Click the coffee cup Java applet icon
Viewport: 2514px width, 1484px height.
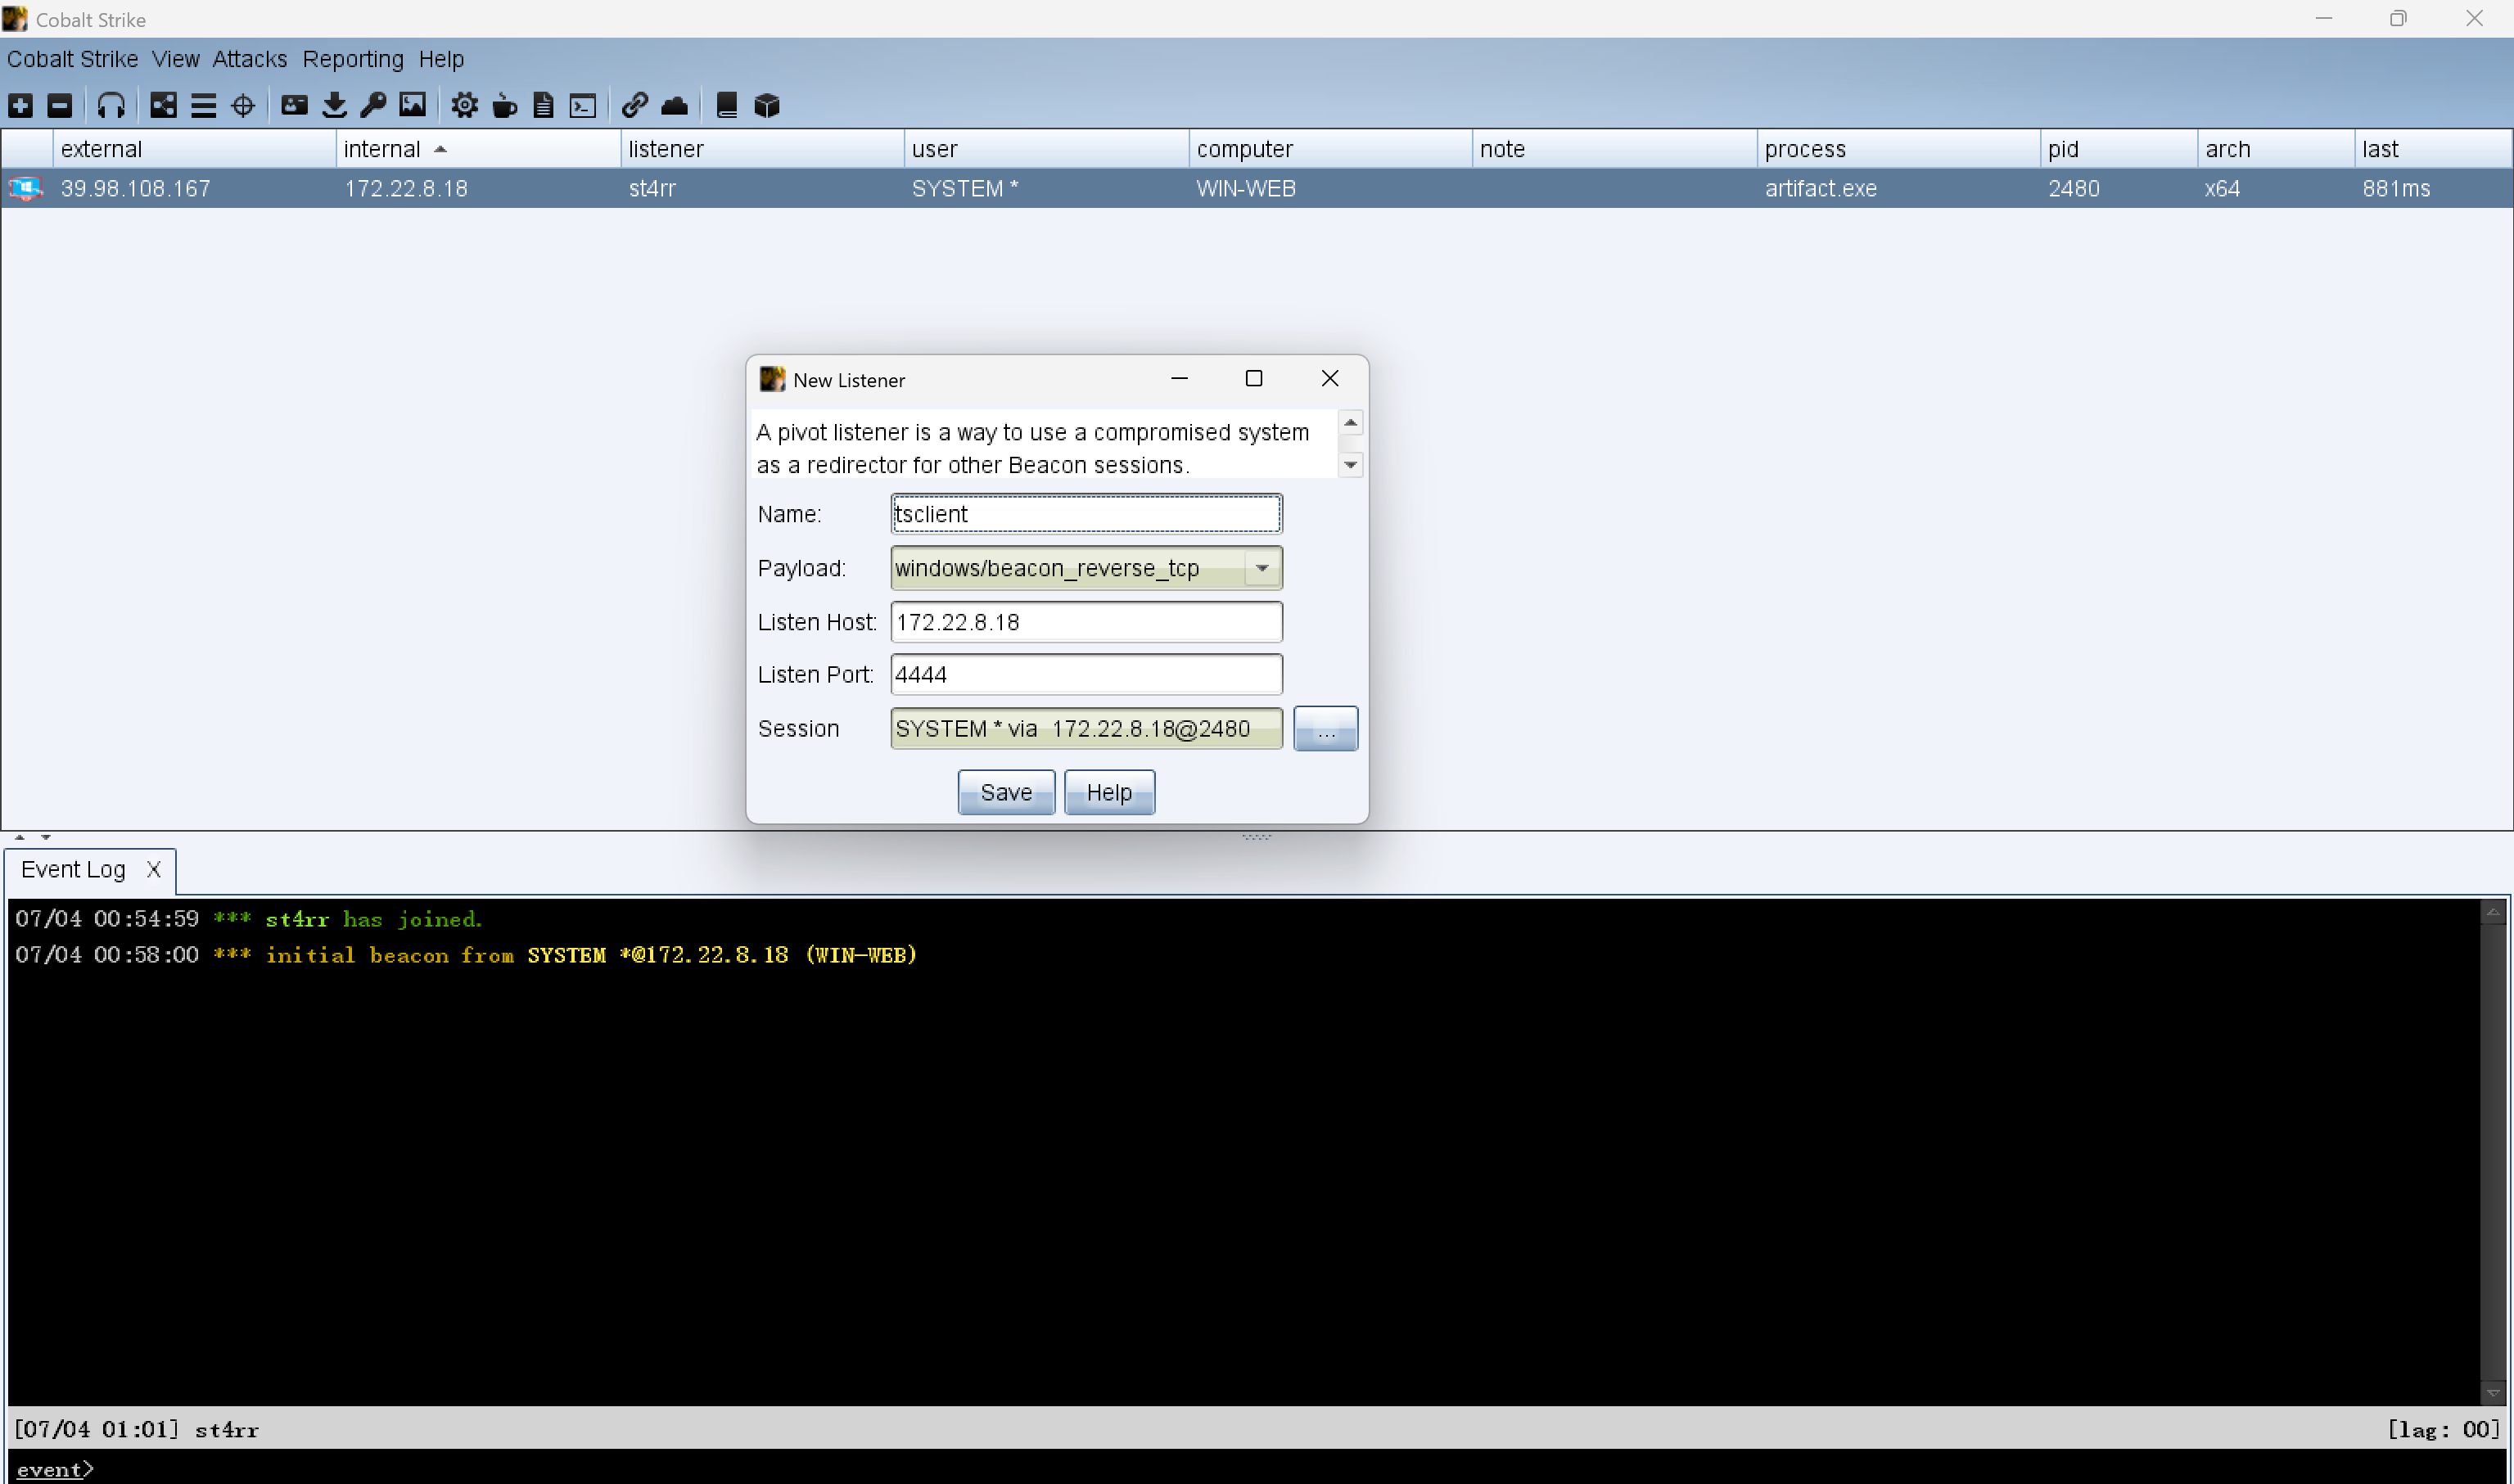click(x=504, y=105)
